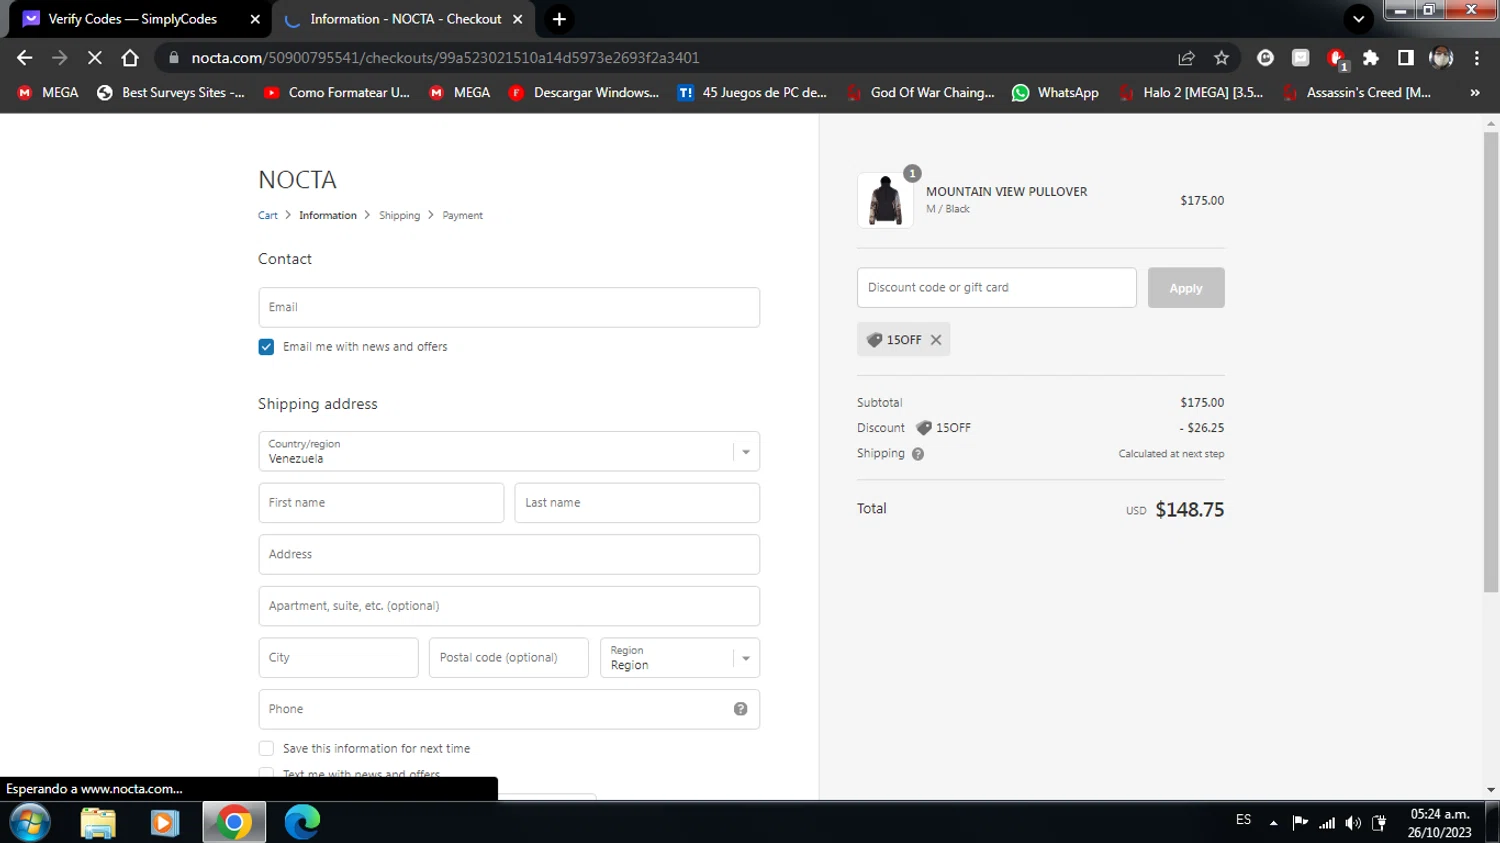This screenshot has width=1500, height=843.
Task: Bookmark this page with the star
Action: point(1221,58)
